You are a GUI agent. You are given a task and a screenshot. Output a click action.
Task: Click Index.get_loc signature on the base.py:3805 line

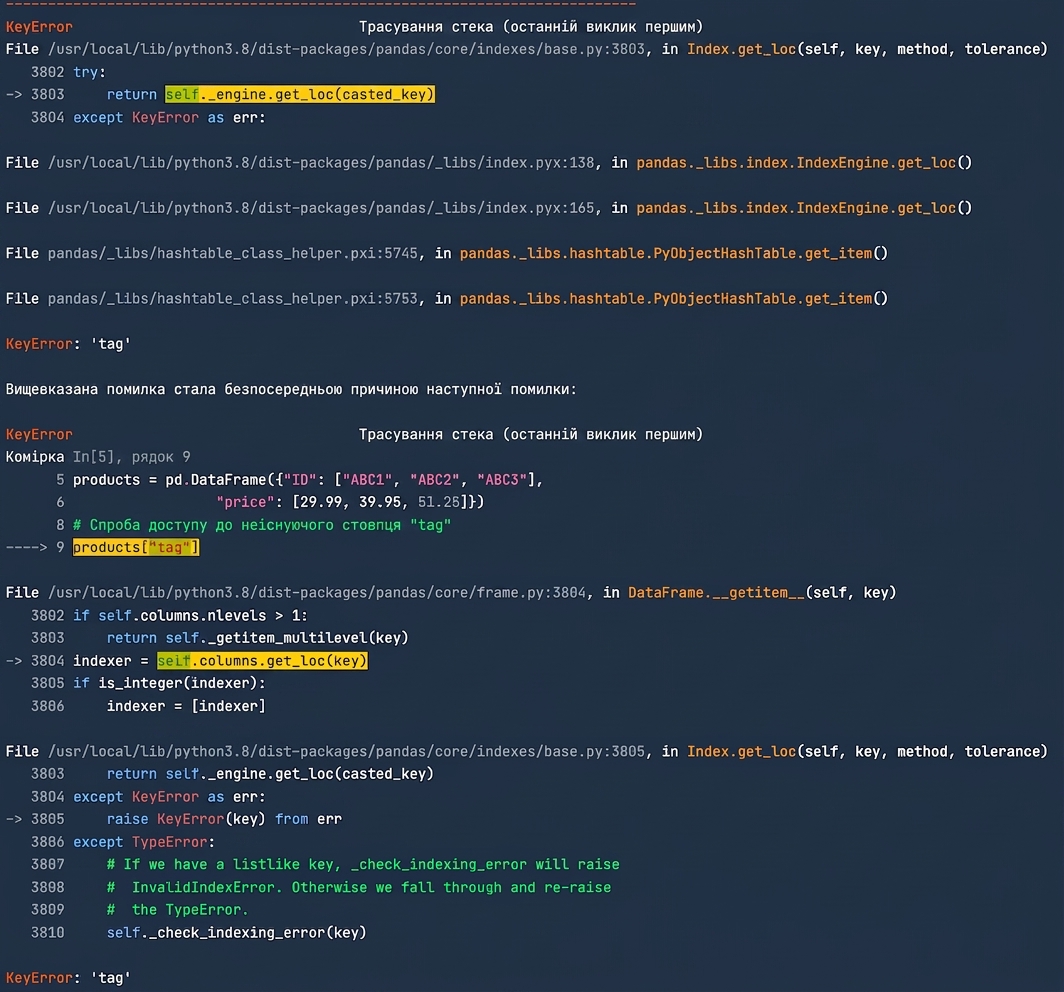pos(867,752)
